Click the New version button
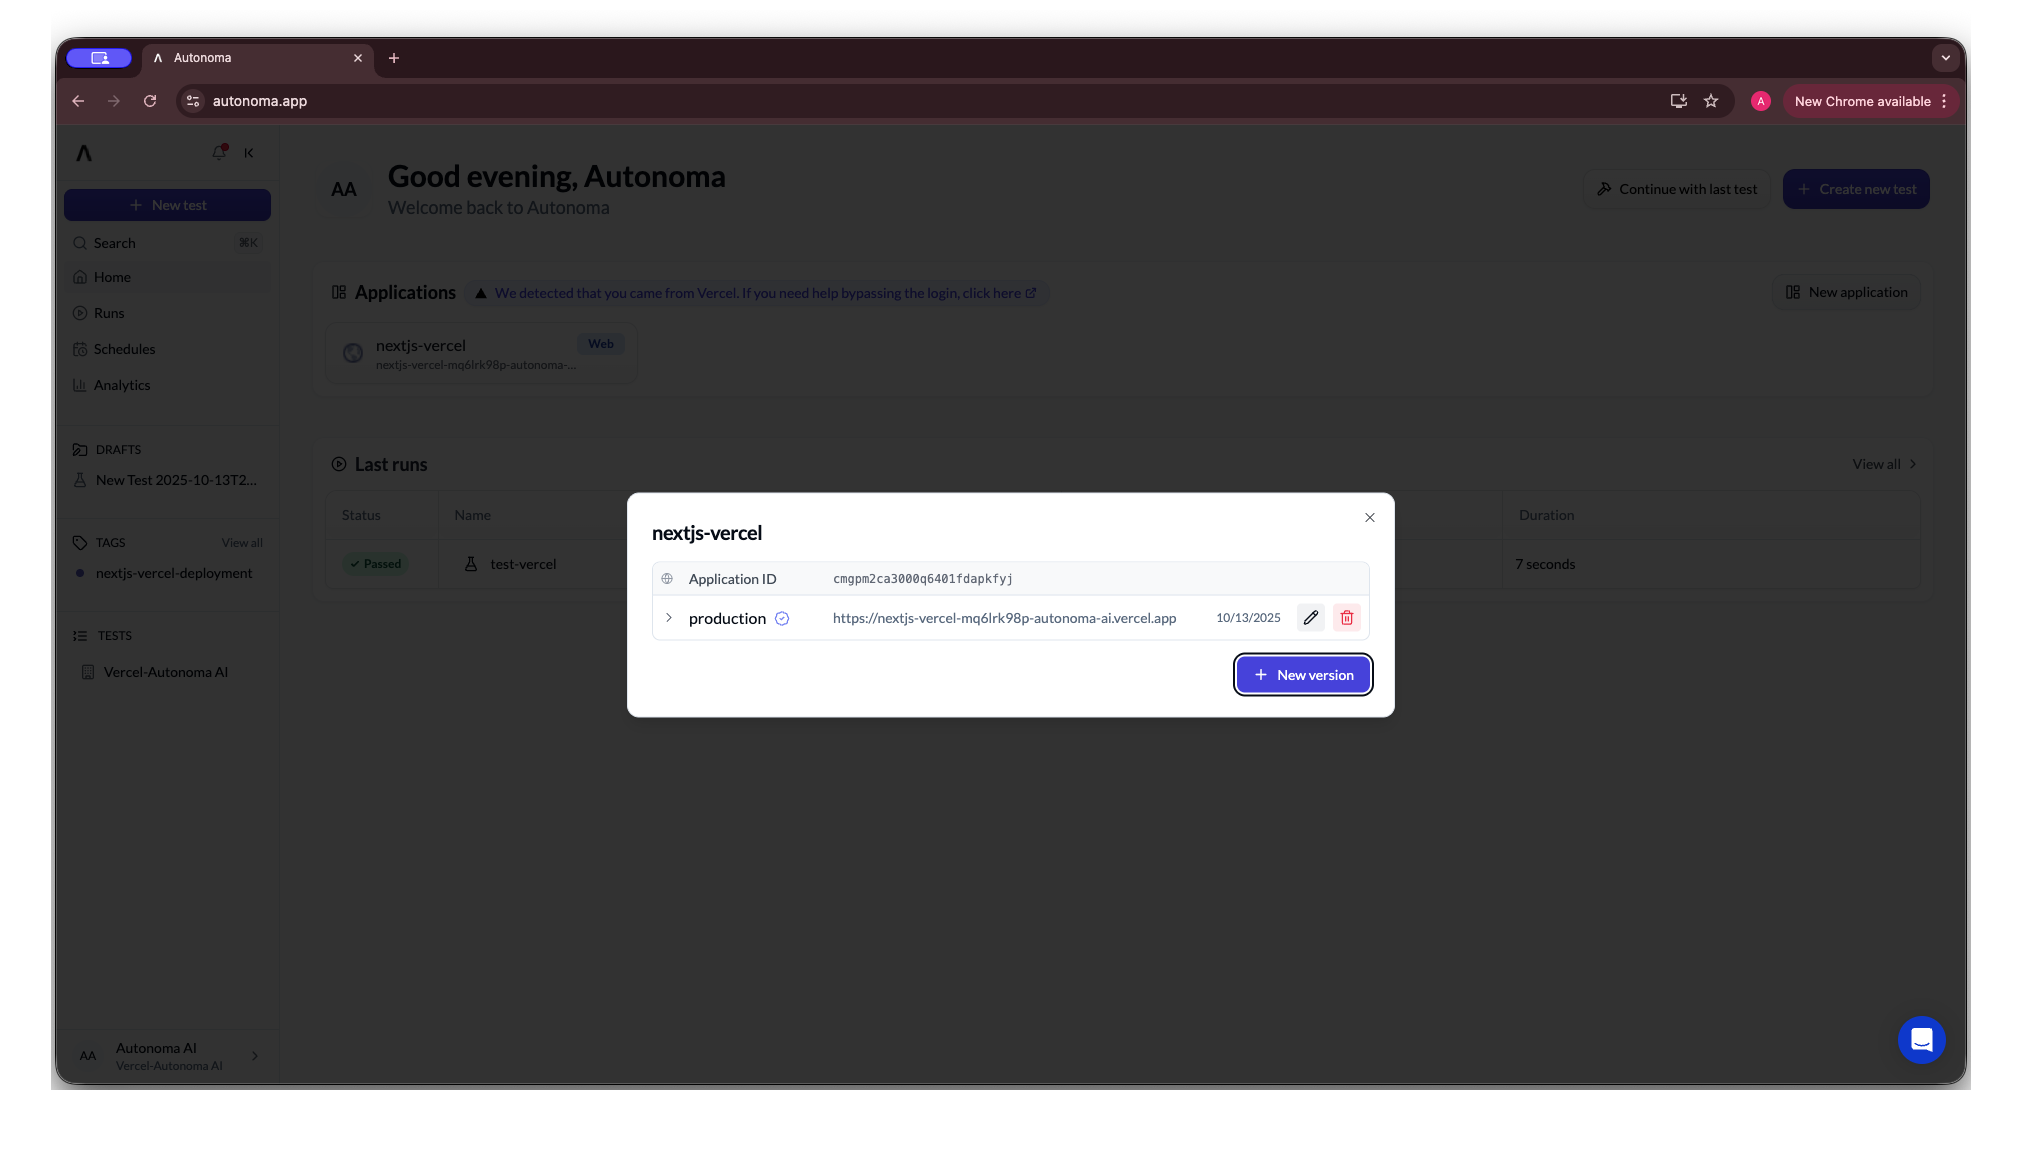 click(1303, 675)
